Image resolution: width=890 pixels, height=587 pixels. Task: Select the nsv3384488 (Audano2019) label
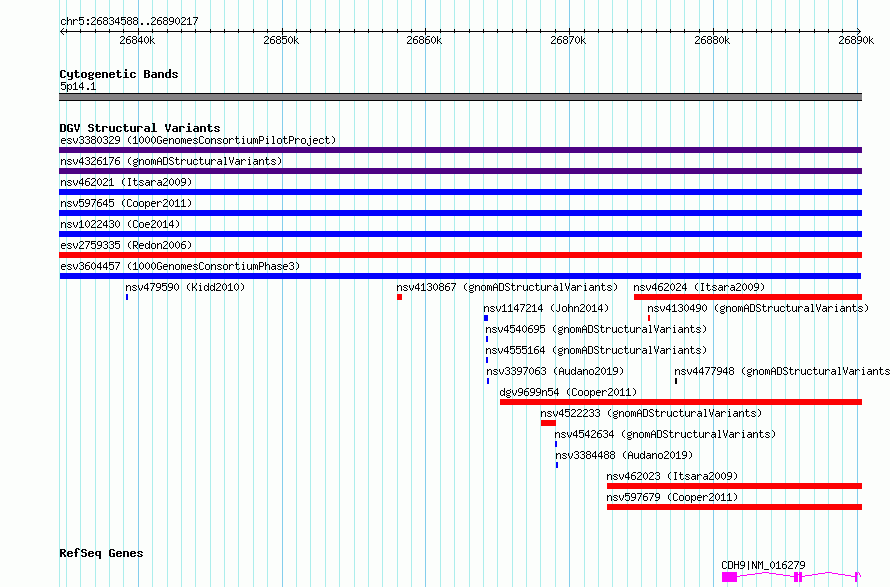pyautogui.click(x=624, y=455)
